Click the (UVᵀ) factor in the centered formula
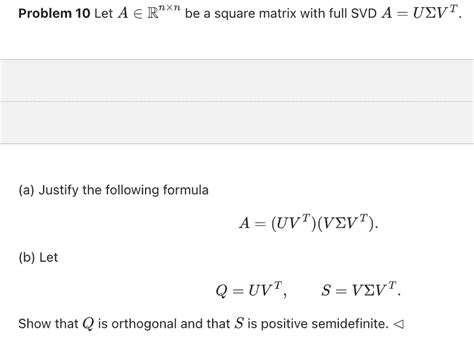The width and height of the screenshot is (474, 361). pyautogui.click(x=294, y=223)
